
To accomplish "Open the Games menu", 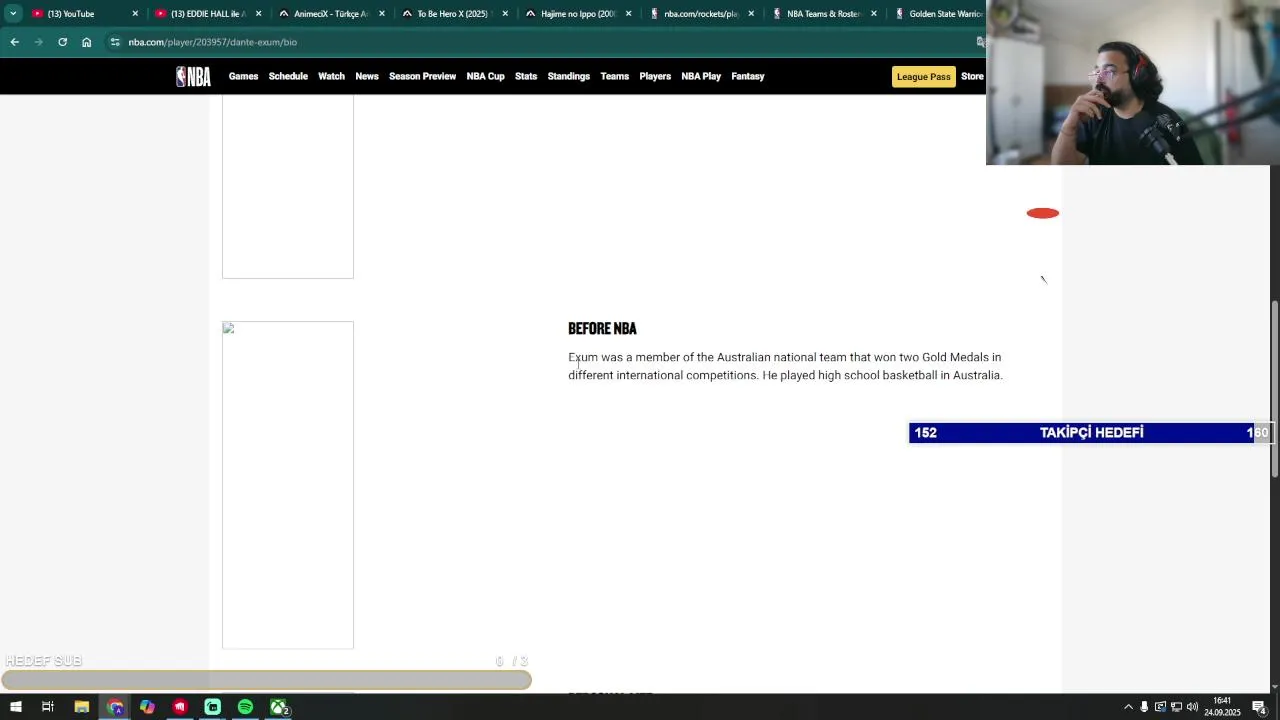I will pyautogui.click(x=243, y=77).
